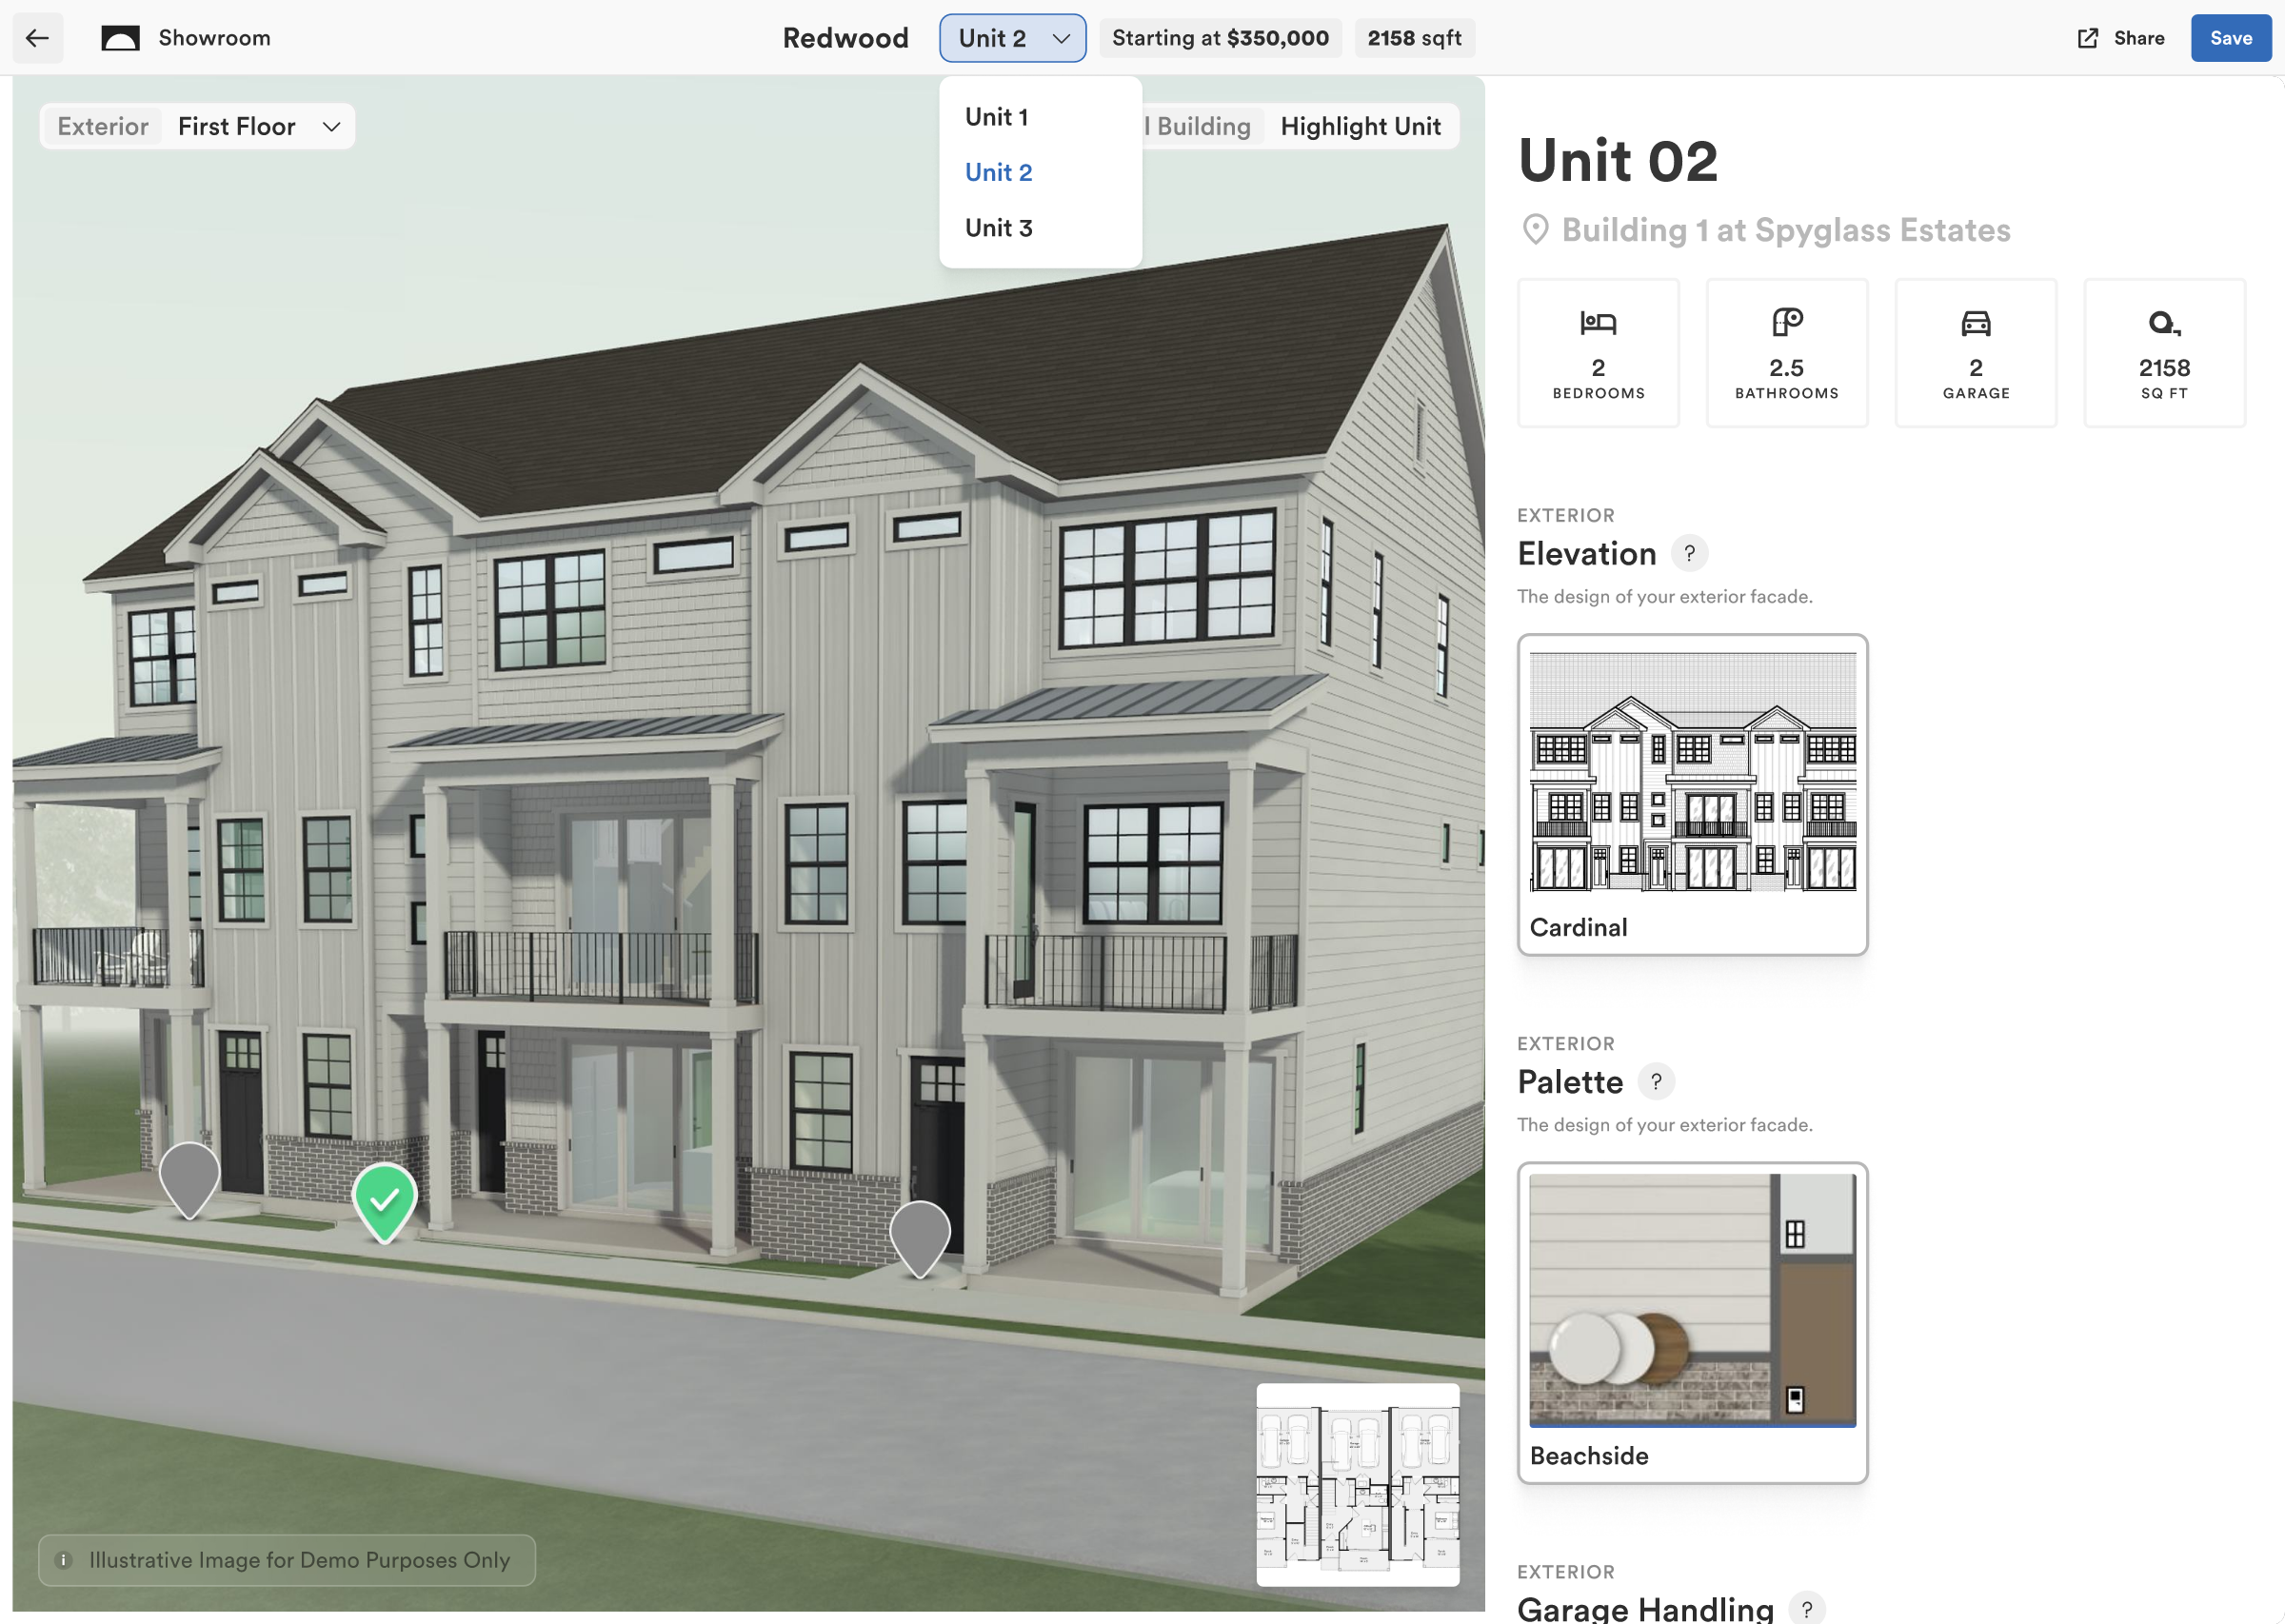Click the Garage Handling help icon
2285x1624 pixels.
1806,1608
